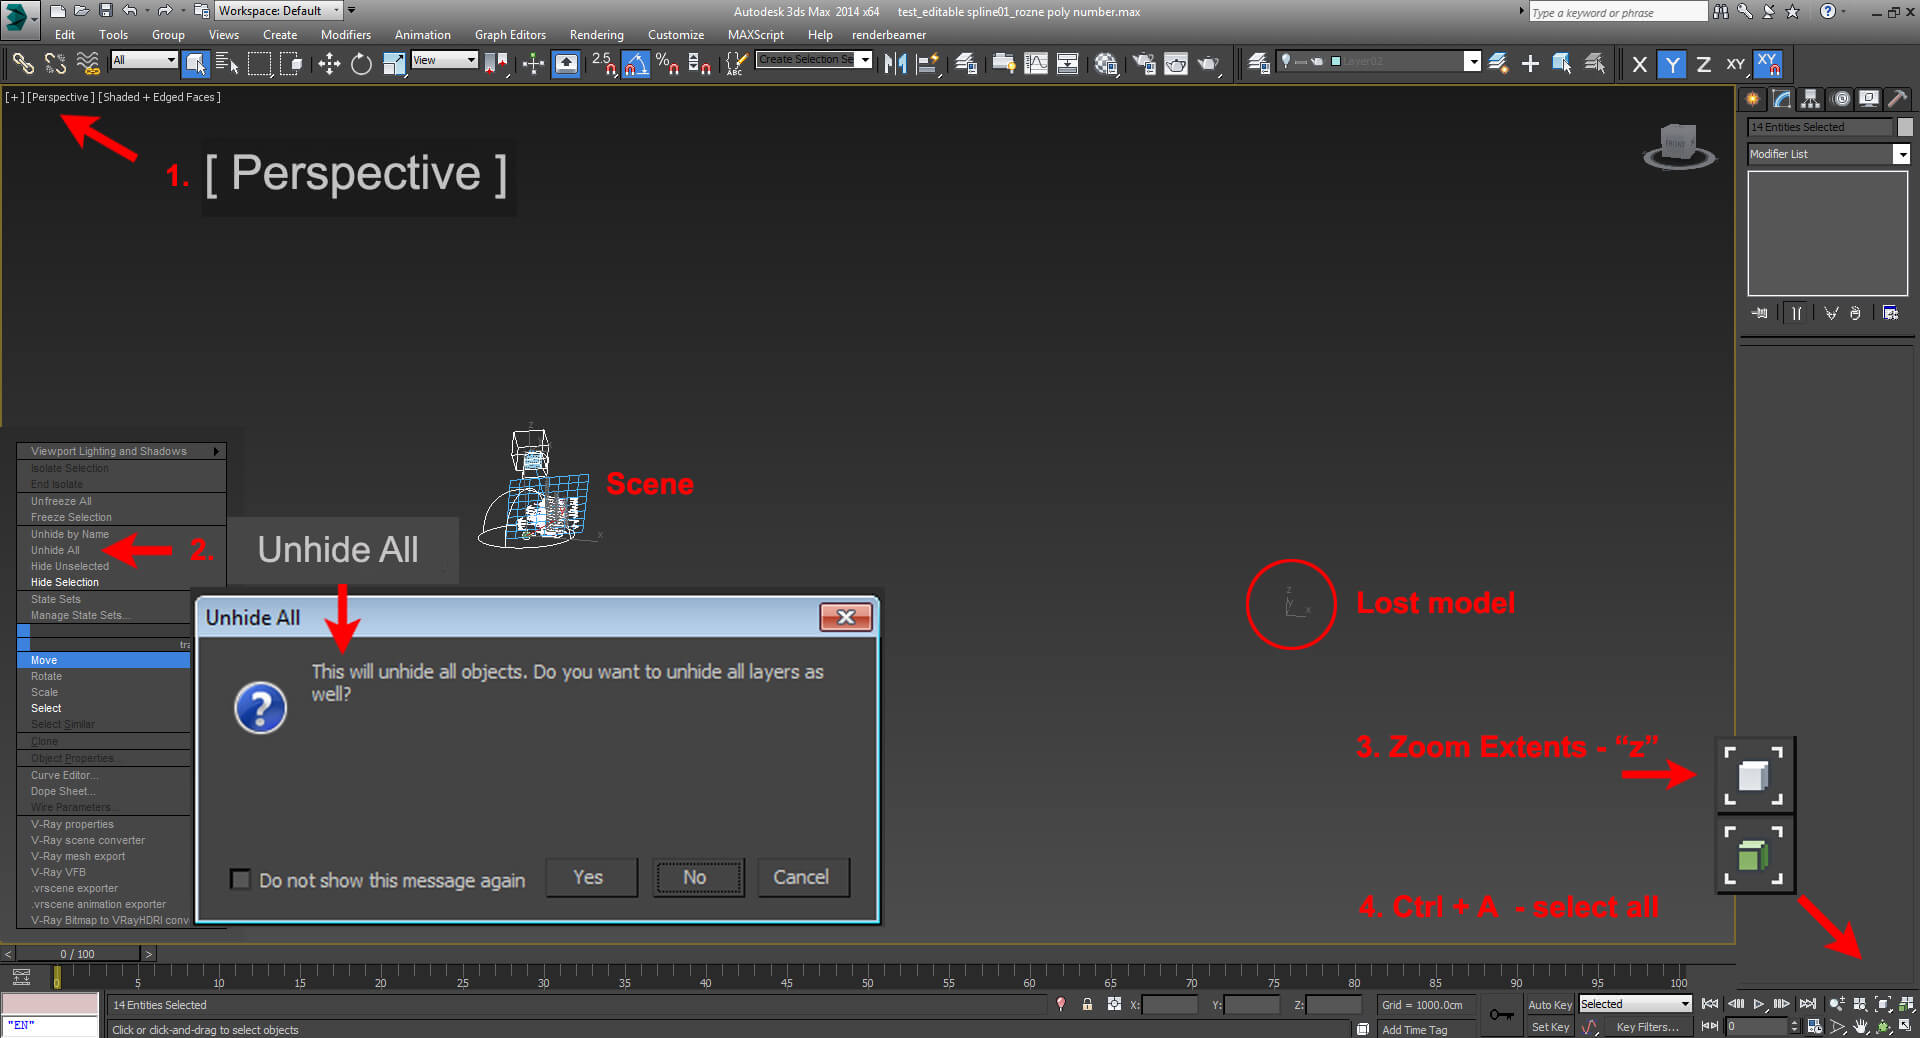This screenshot has width=1920, height=1038.
Task: Open the Render Setup icon
Action: (x=1143, y=64)
